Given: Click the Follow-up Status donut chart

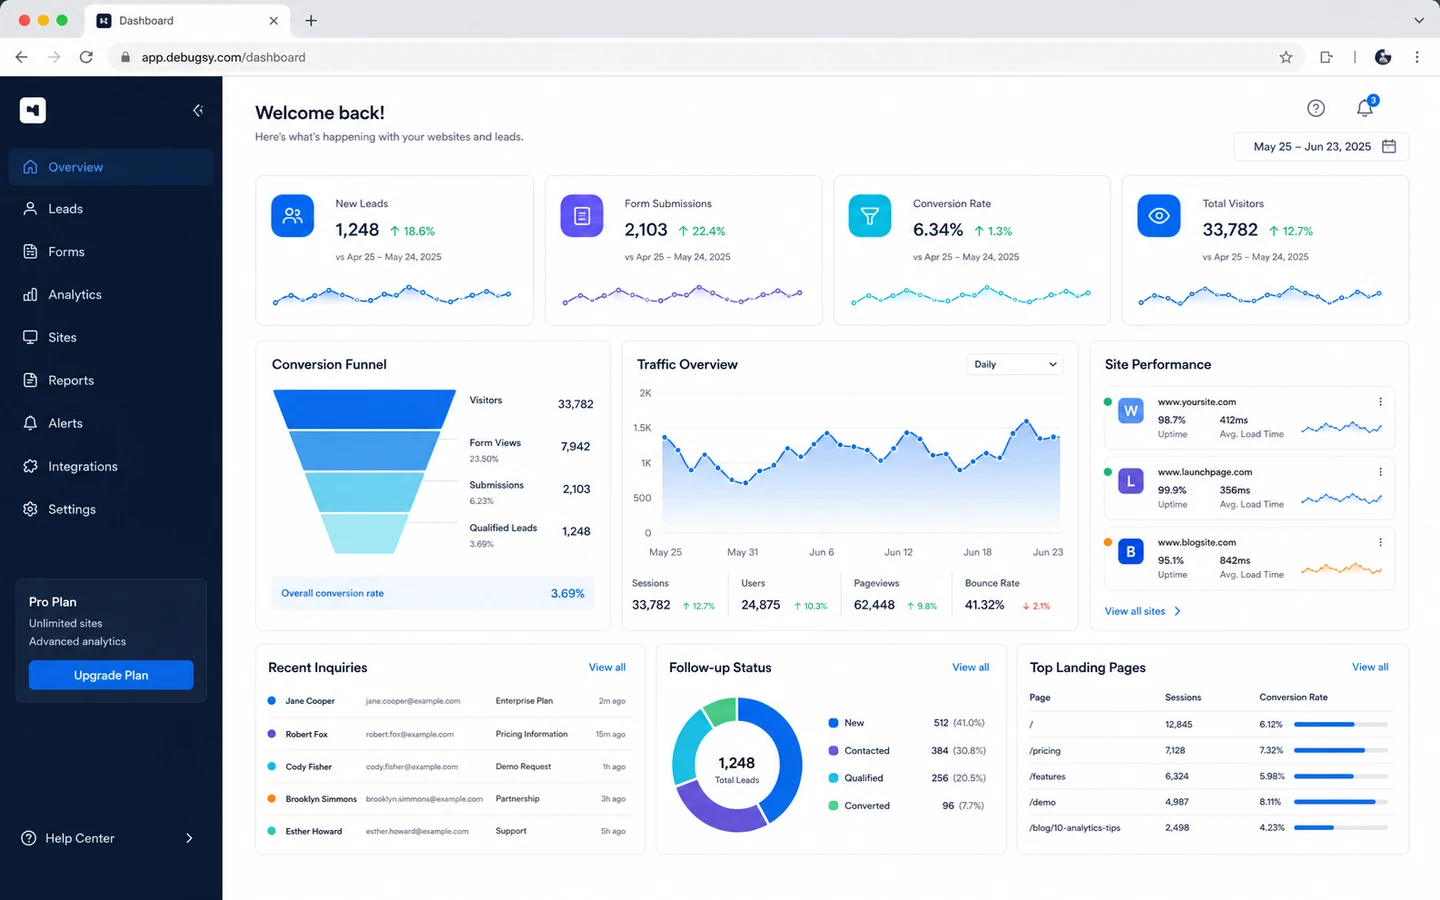Looking at the screenshot, I should coord(737,765).
